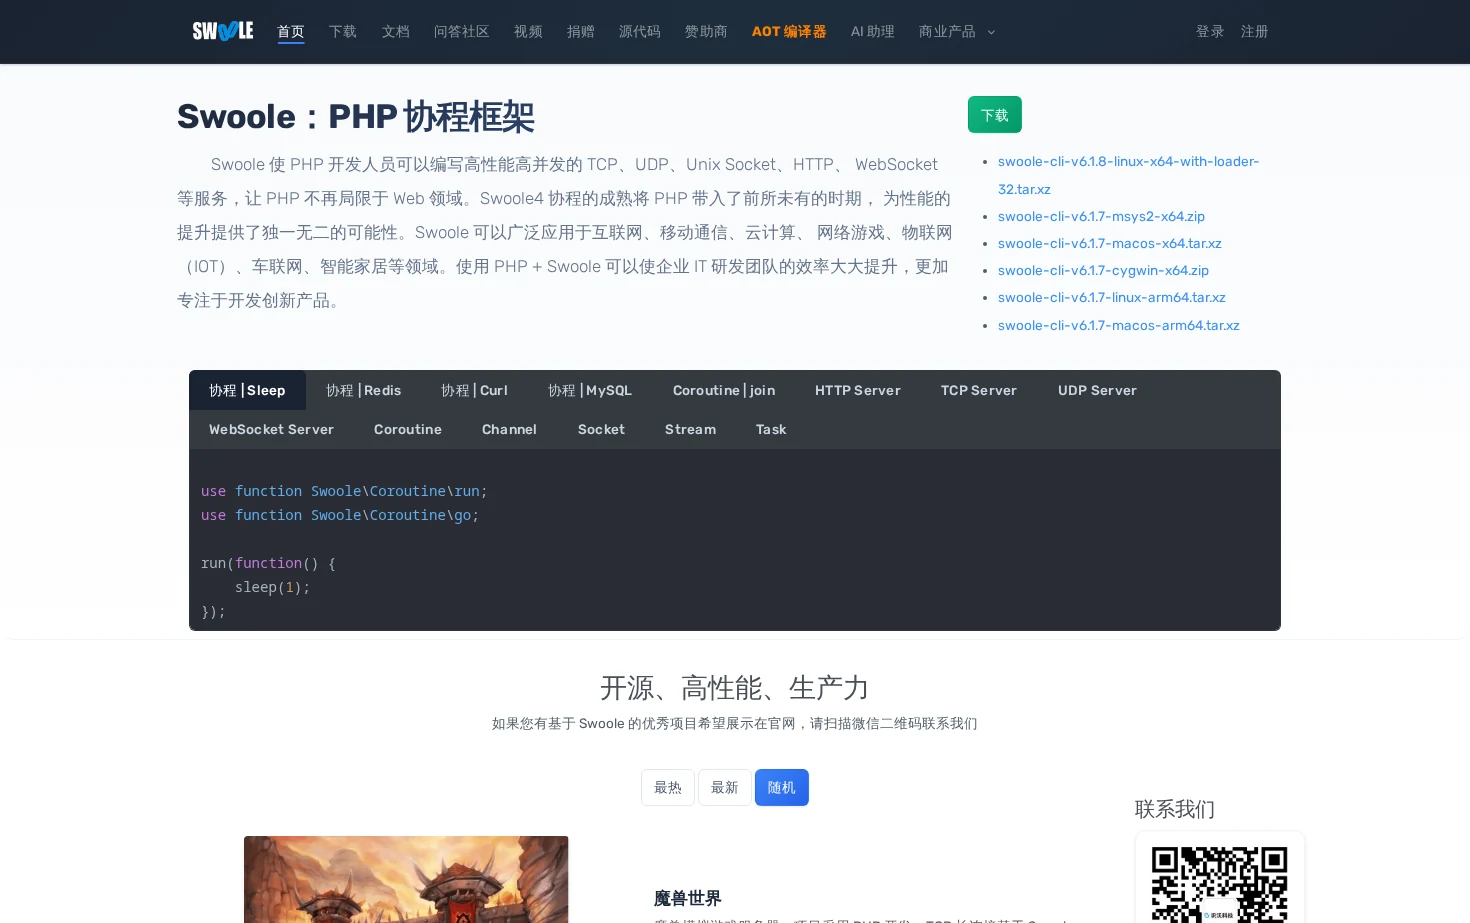Screen dimensions: 1470x923
Task: Show the HTTP Server example tab
Action: (858, 390)
